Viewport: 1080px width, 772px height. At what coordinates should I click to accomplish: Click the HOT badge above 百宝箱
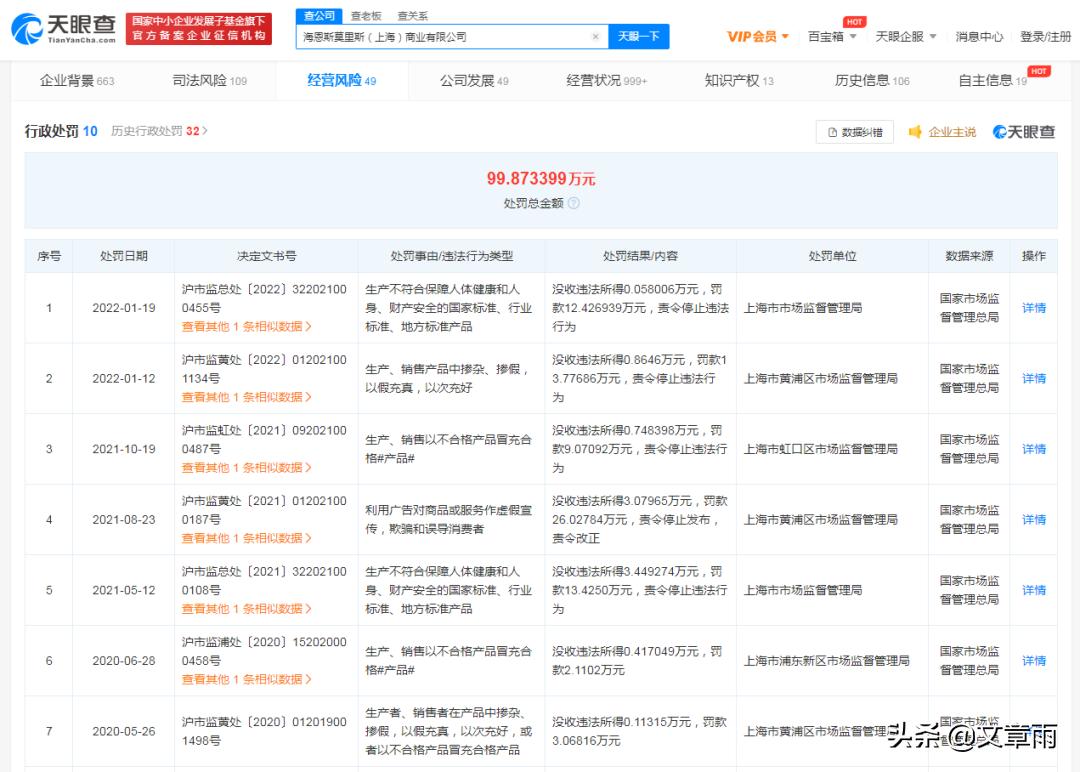855,20
